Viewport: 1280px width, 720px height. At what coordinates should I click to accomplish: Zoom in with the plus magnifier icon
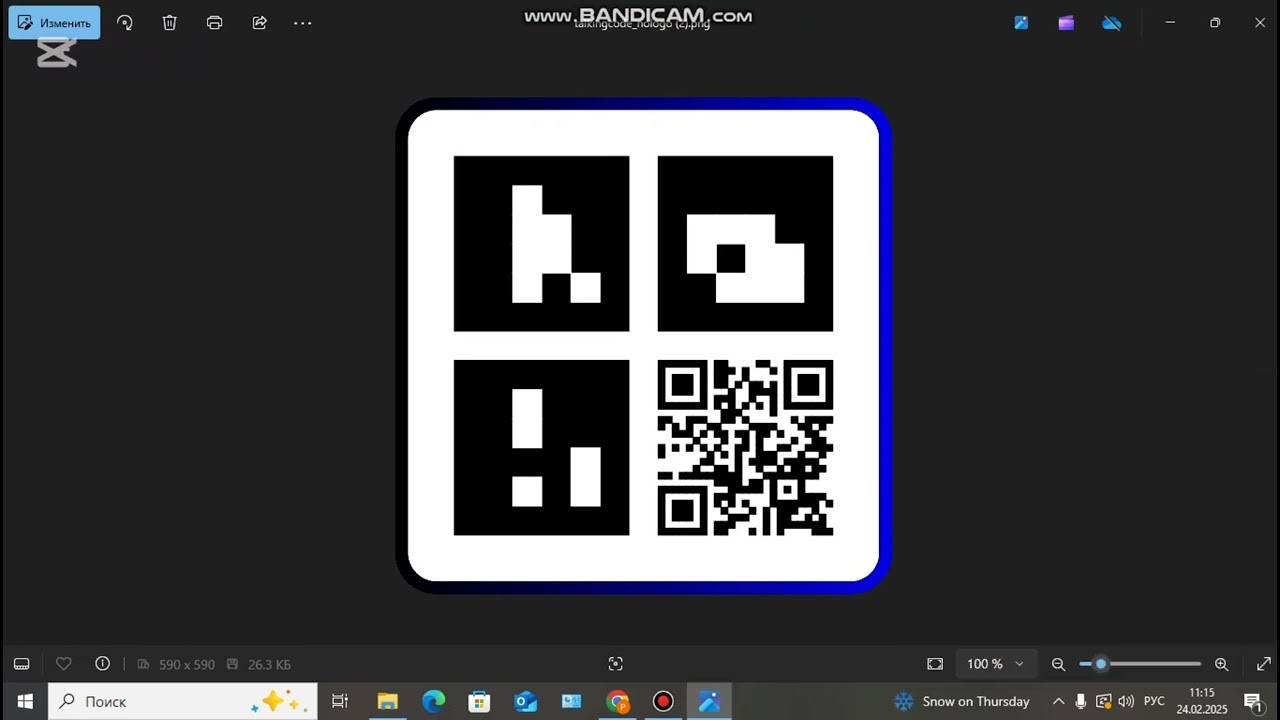[1221, 664]
